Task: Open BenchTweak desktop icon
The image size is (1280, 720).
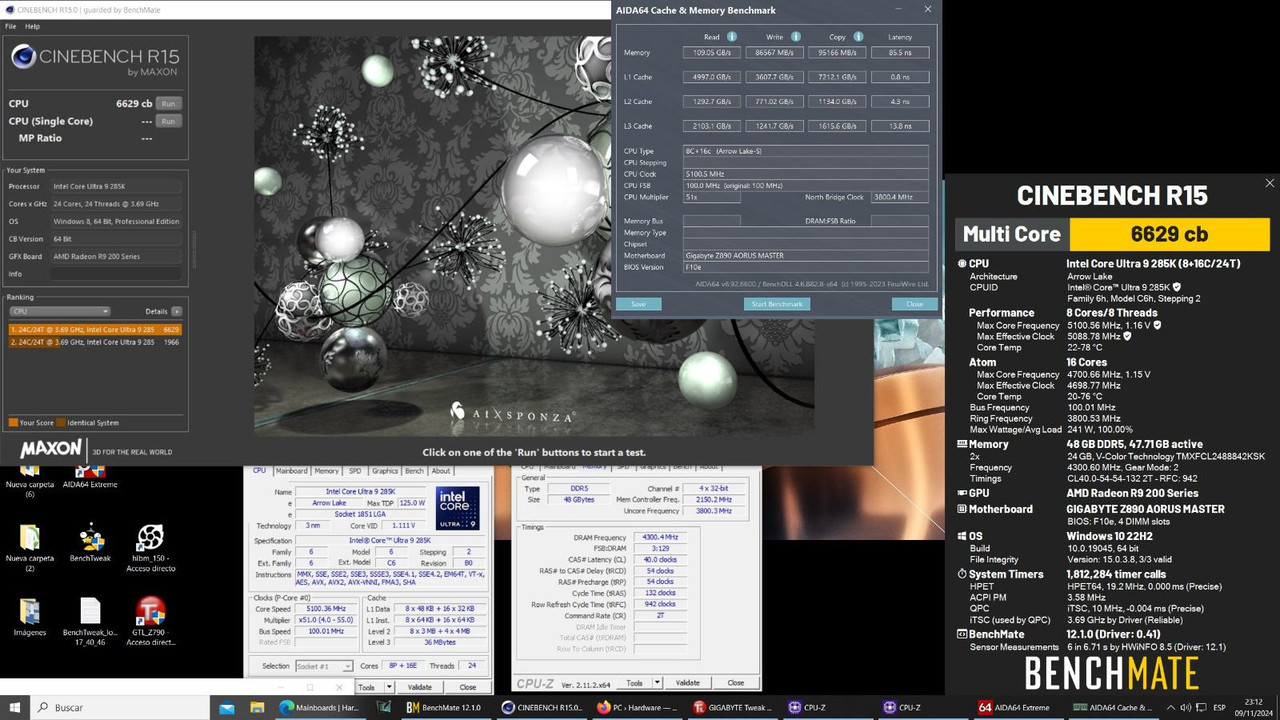Action: (91, 543)
